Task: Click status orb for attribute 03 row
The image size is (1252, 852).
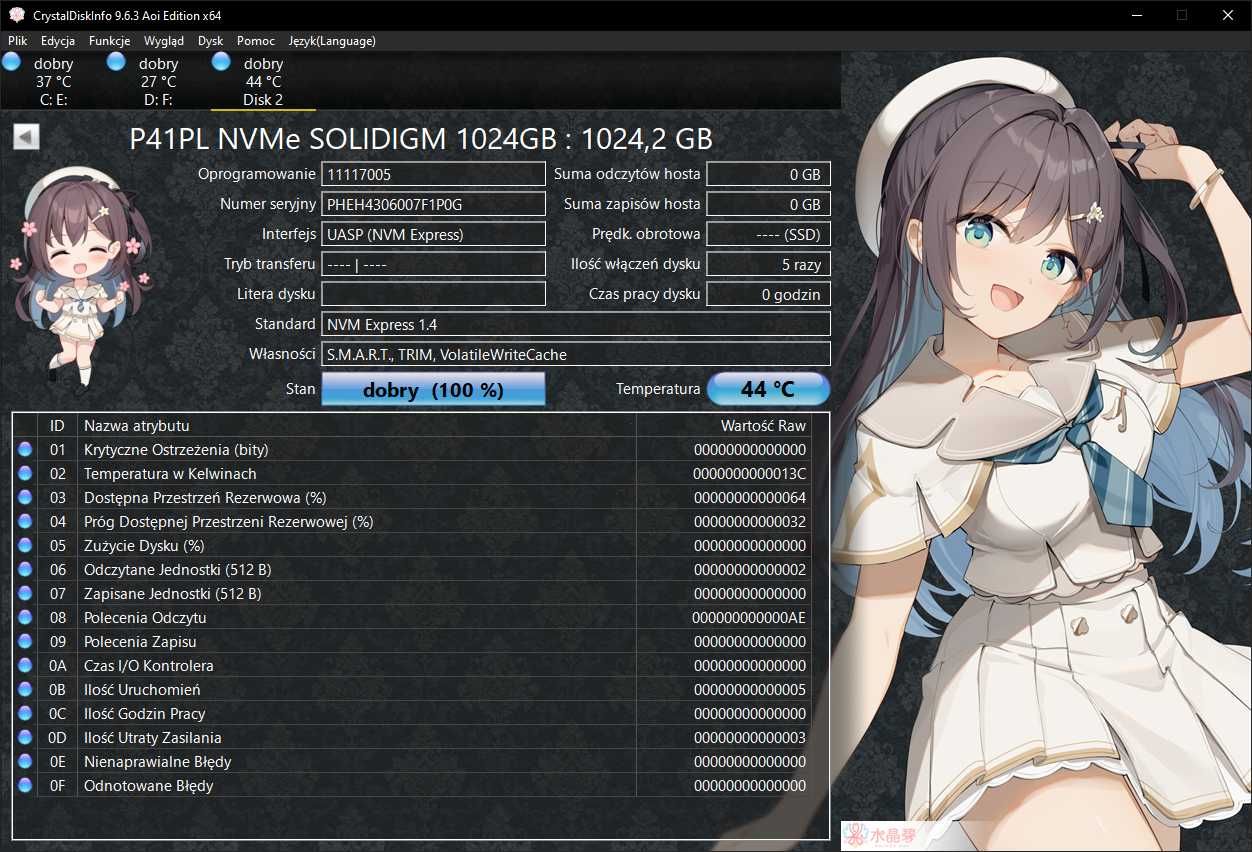Action: coord(25,497)
